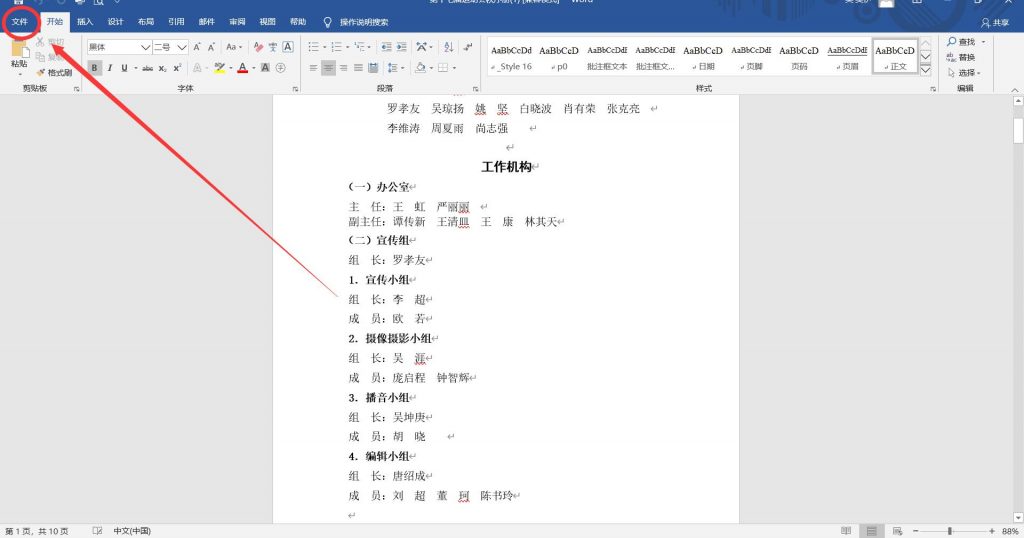Image resolution: width=1024 pixels, height=538 pixels.
Task: Apply the _Style 16 style
Action: (x=511, y=57)
